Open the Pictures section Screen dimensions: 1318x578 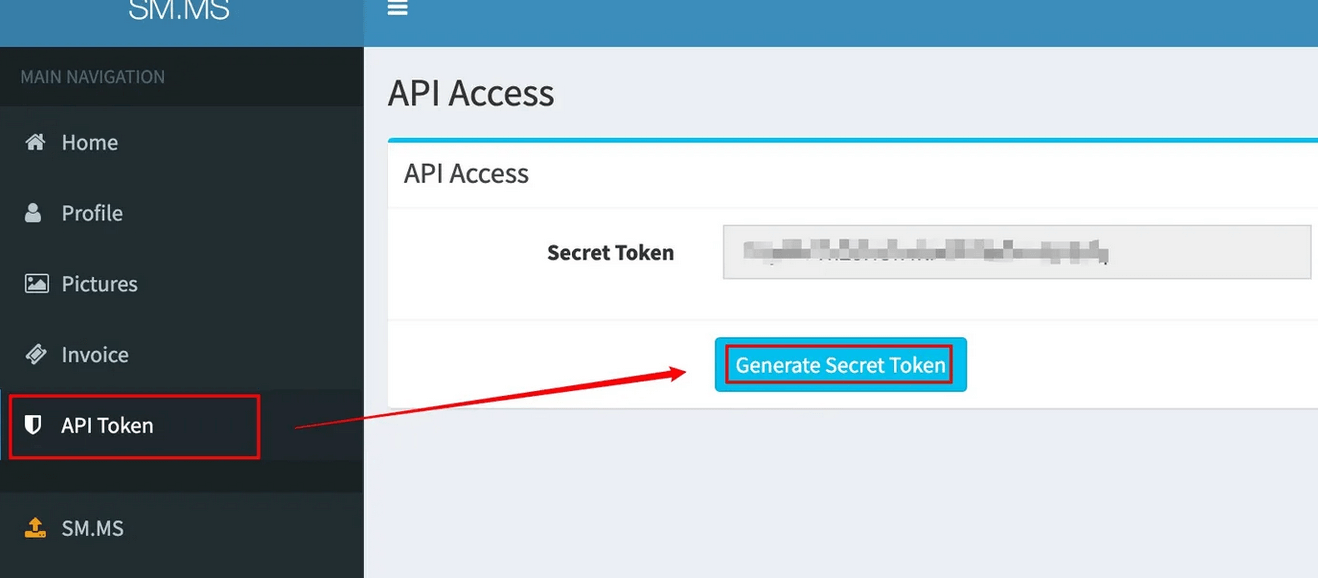tap(100, 284)
